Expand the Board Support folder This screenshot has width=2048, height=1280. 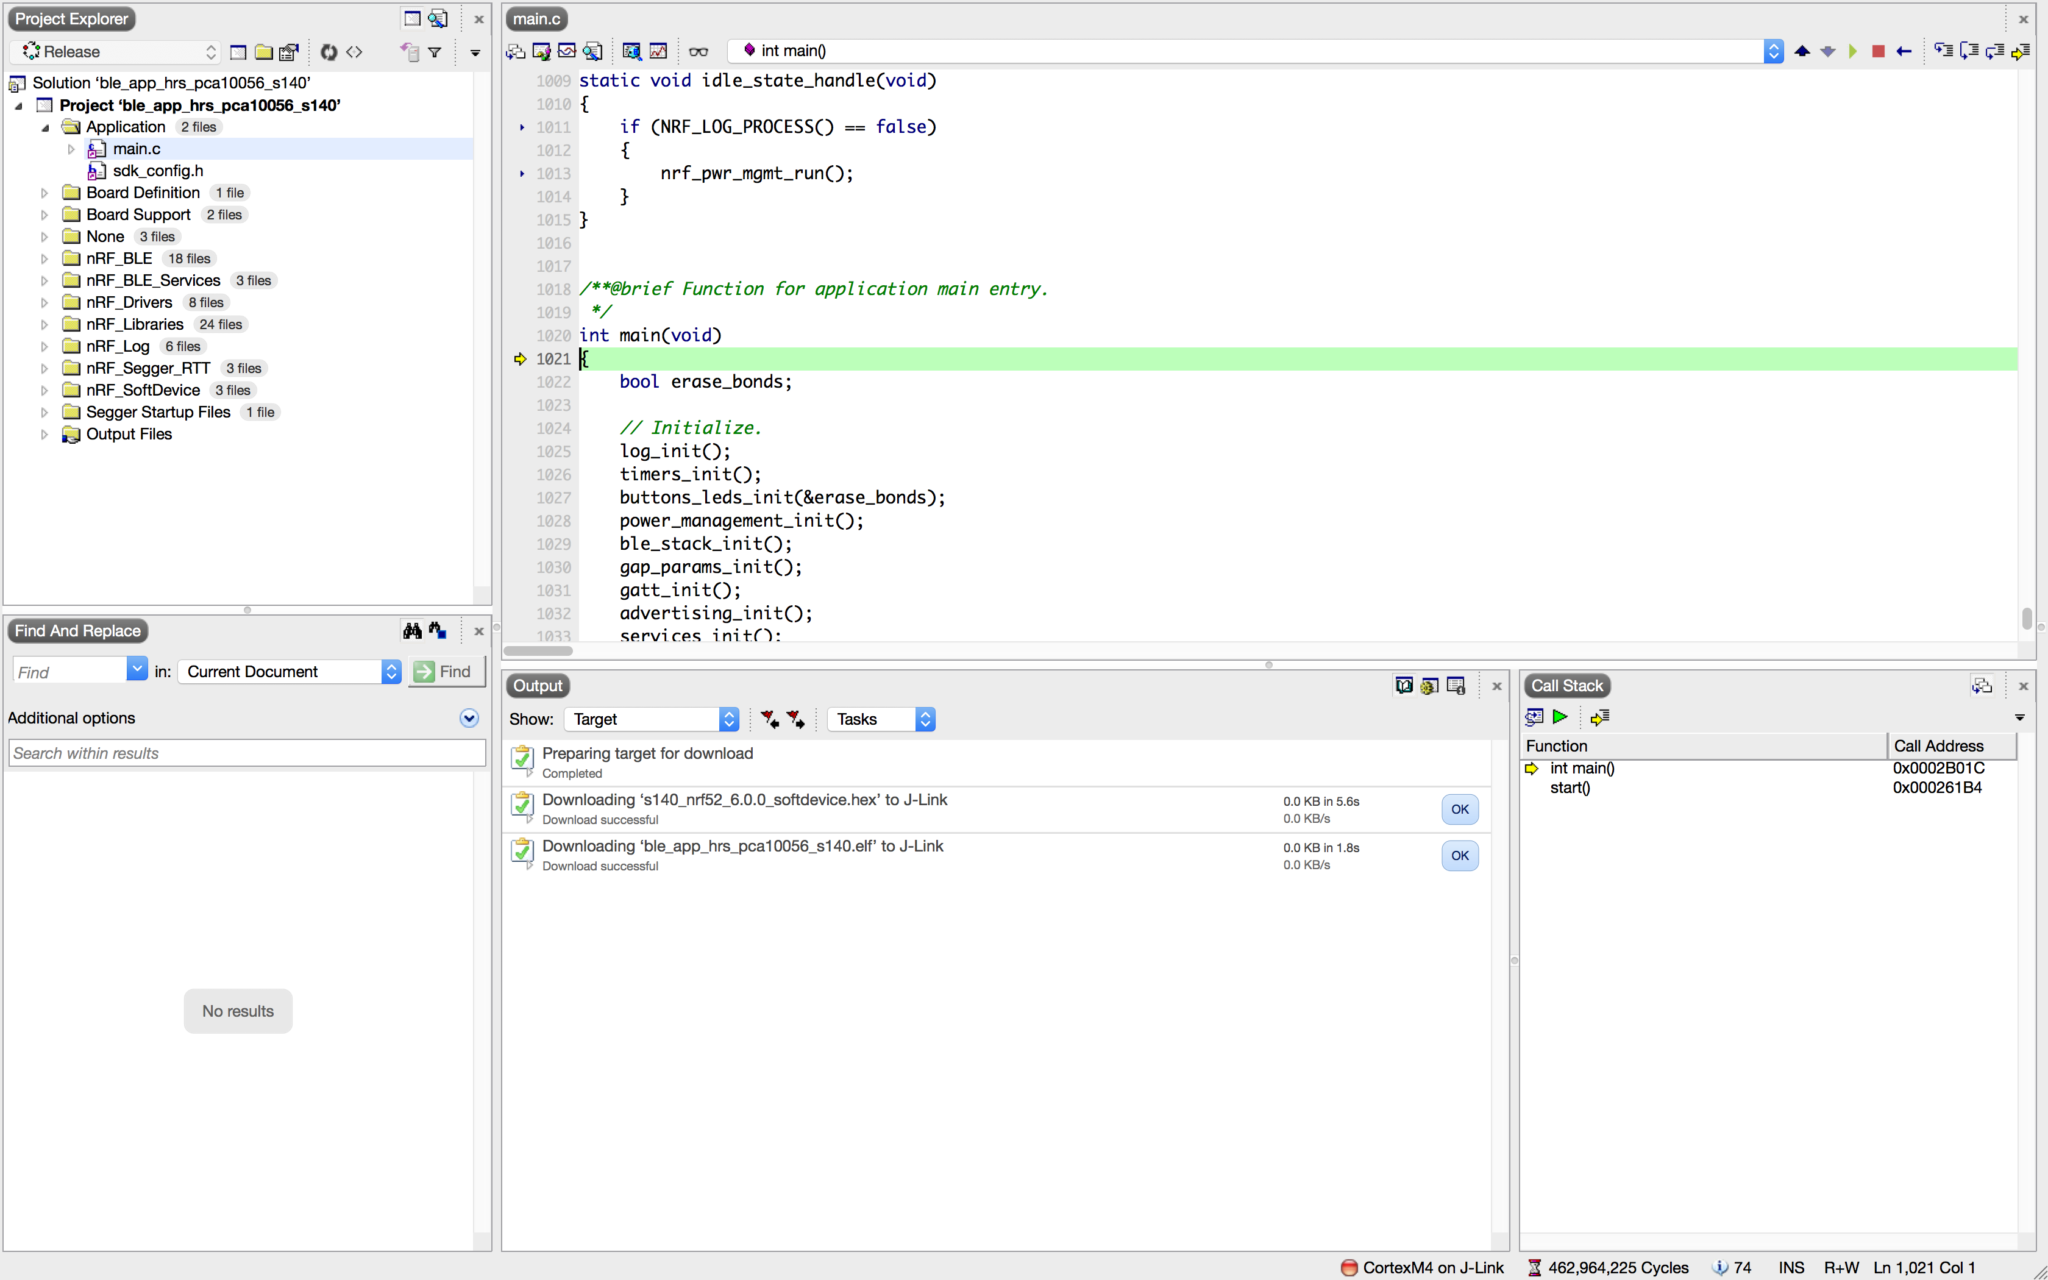click(x=44, y=215)
